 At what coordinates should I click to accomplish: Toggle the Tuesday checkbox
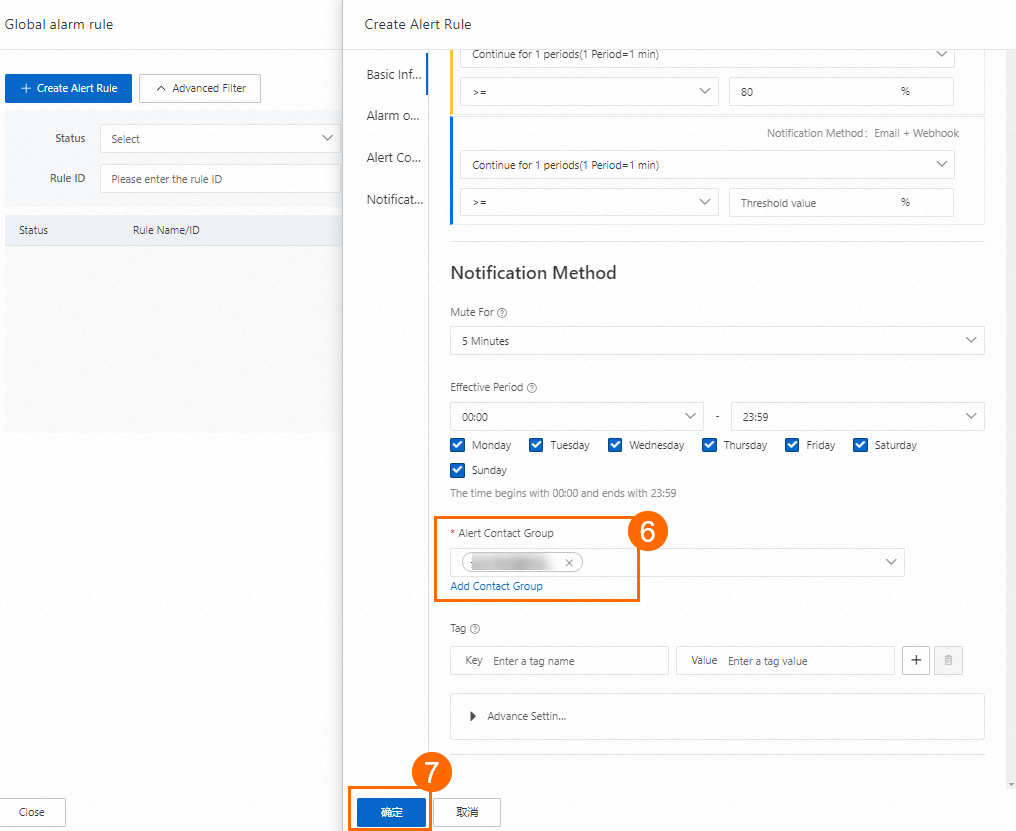(x=536, y=445)
